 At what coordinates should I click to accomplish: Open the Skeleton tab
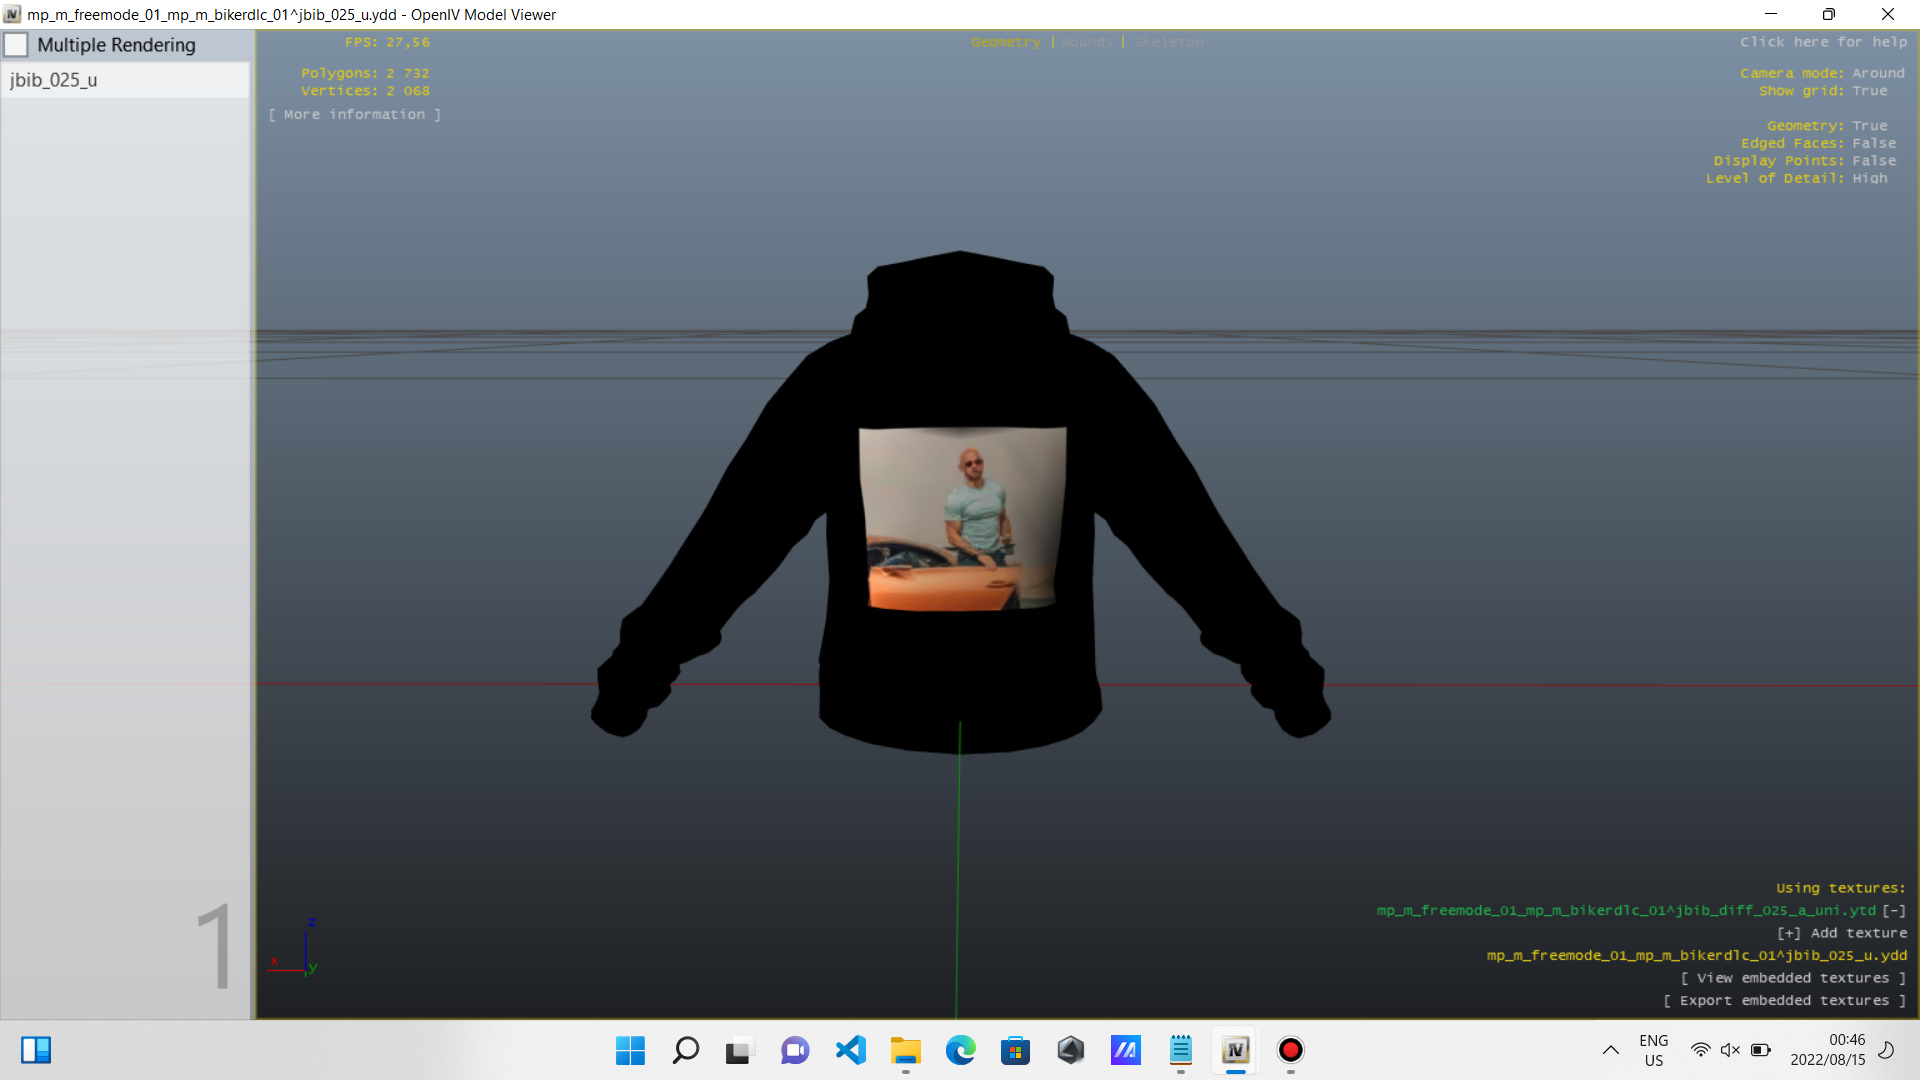(1168, 42)
